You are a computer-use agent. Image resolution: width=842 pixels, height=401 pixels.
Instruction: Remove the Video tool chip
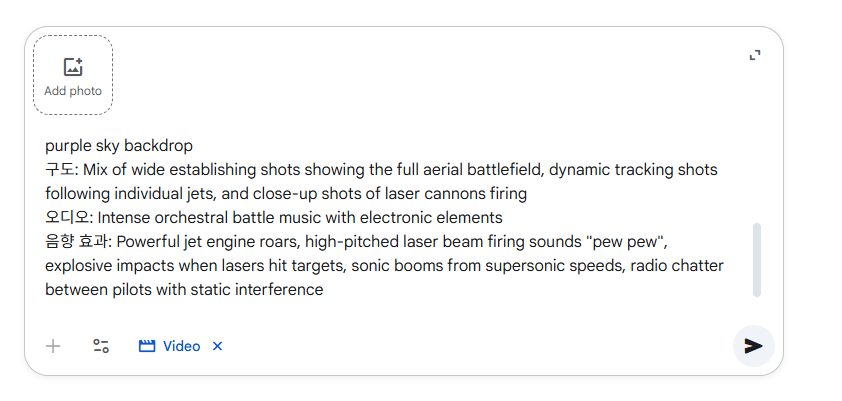point(217,346)
